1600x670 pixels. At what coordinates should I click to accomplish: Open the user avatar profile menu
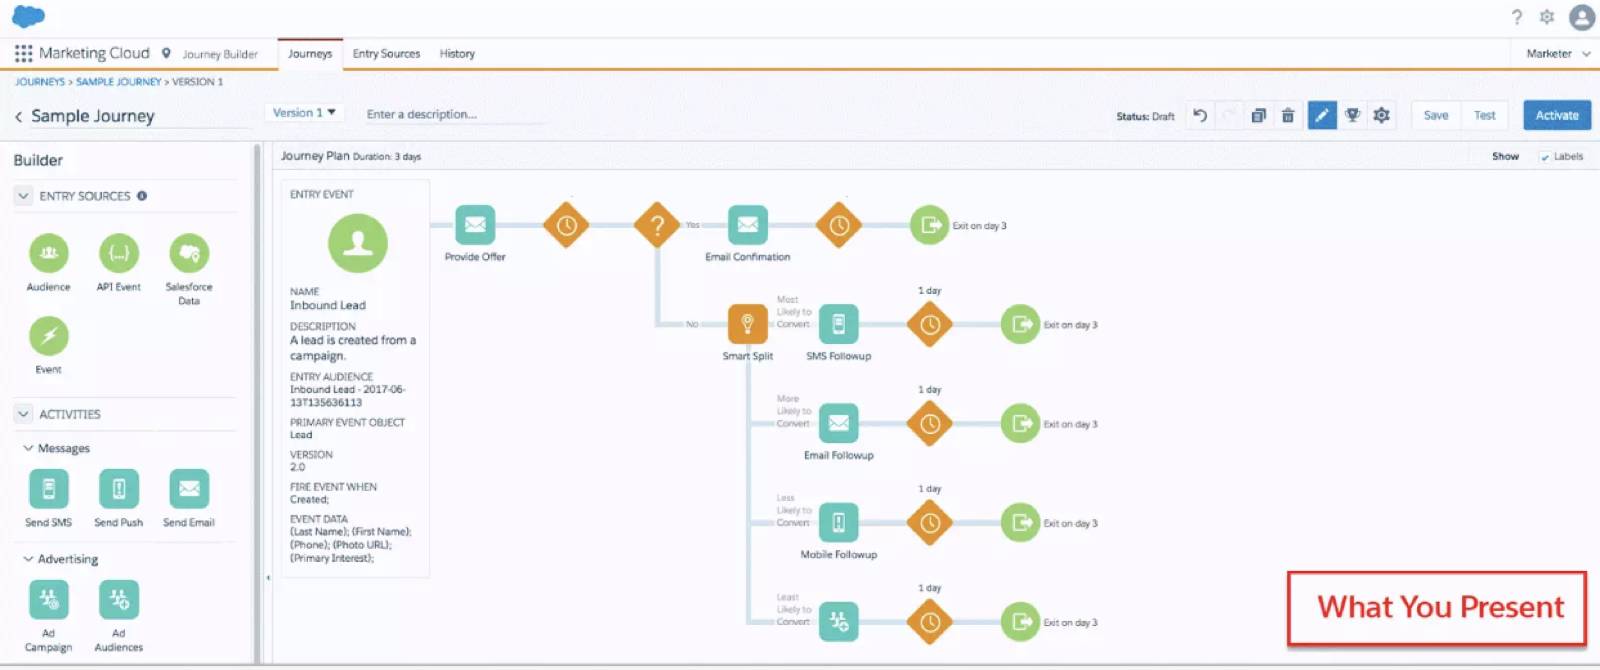click(x=1582, y=17)
